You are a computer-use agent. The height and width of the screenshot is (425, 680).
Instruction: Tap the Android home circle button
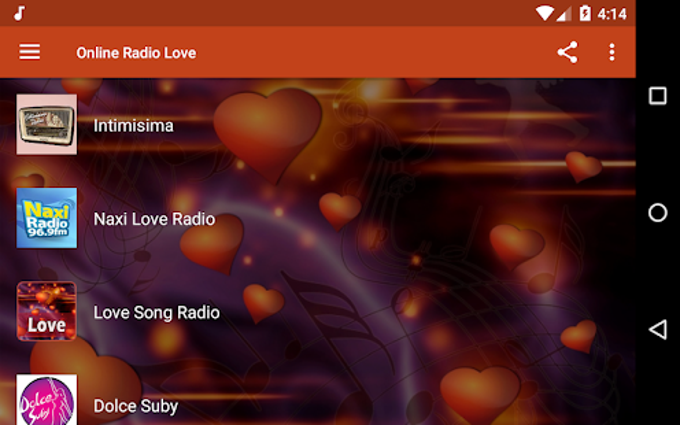click(657, 212)
